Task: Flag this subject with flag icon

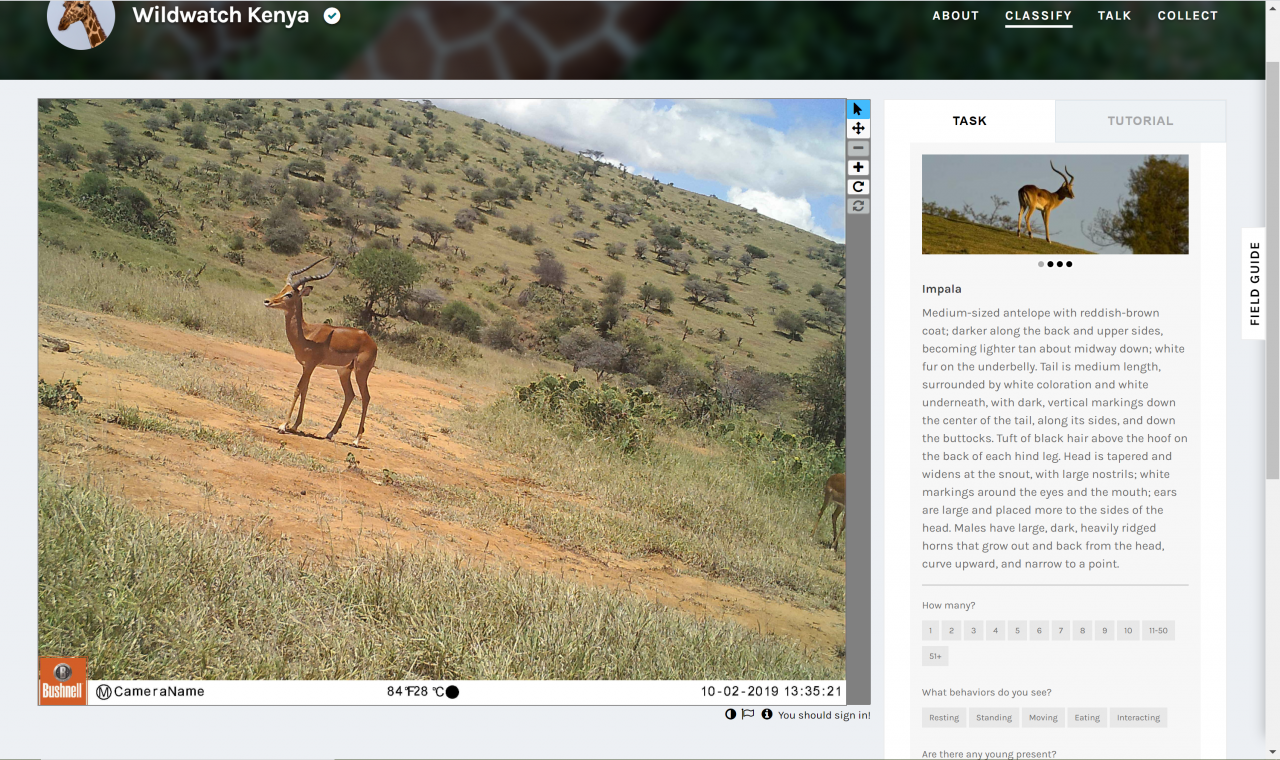Action: coord(748,714)
